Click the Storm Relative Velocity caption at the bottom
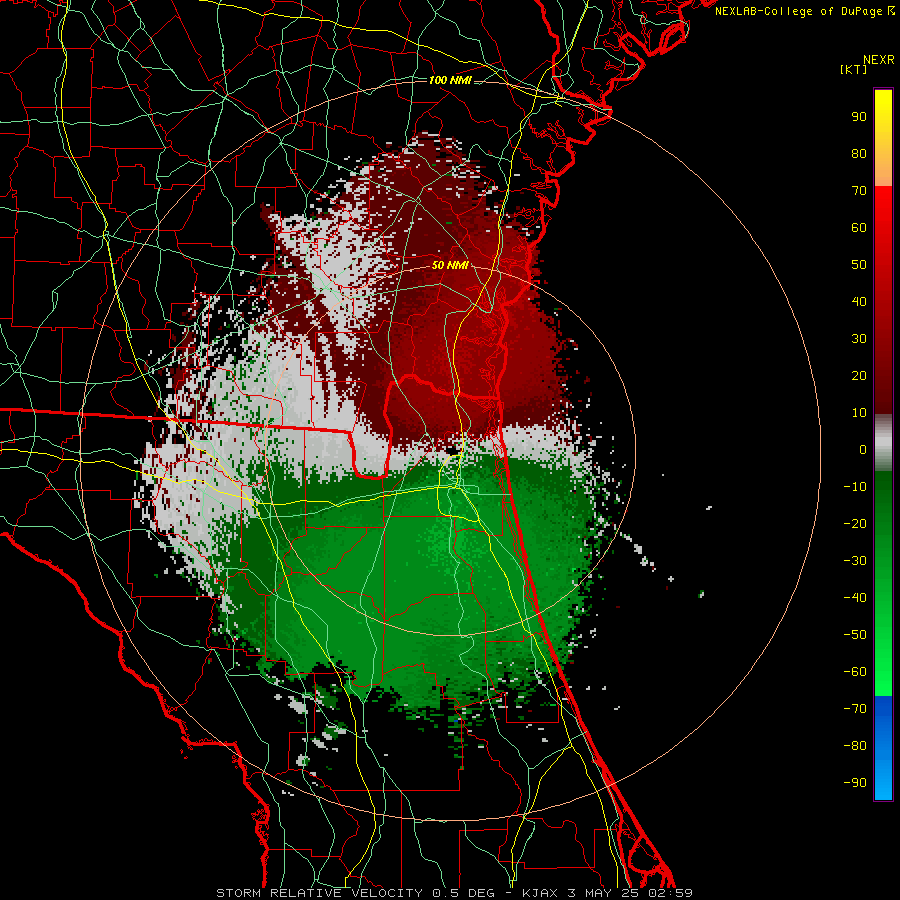The height and width of the screenshot is (900, 900). point(454,893)
